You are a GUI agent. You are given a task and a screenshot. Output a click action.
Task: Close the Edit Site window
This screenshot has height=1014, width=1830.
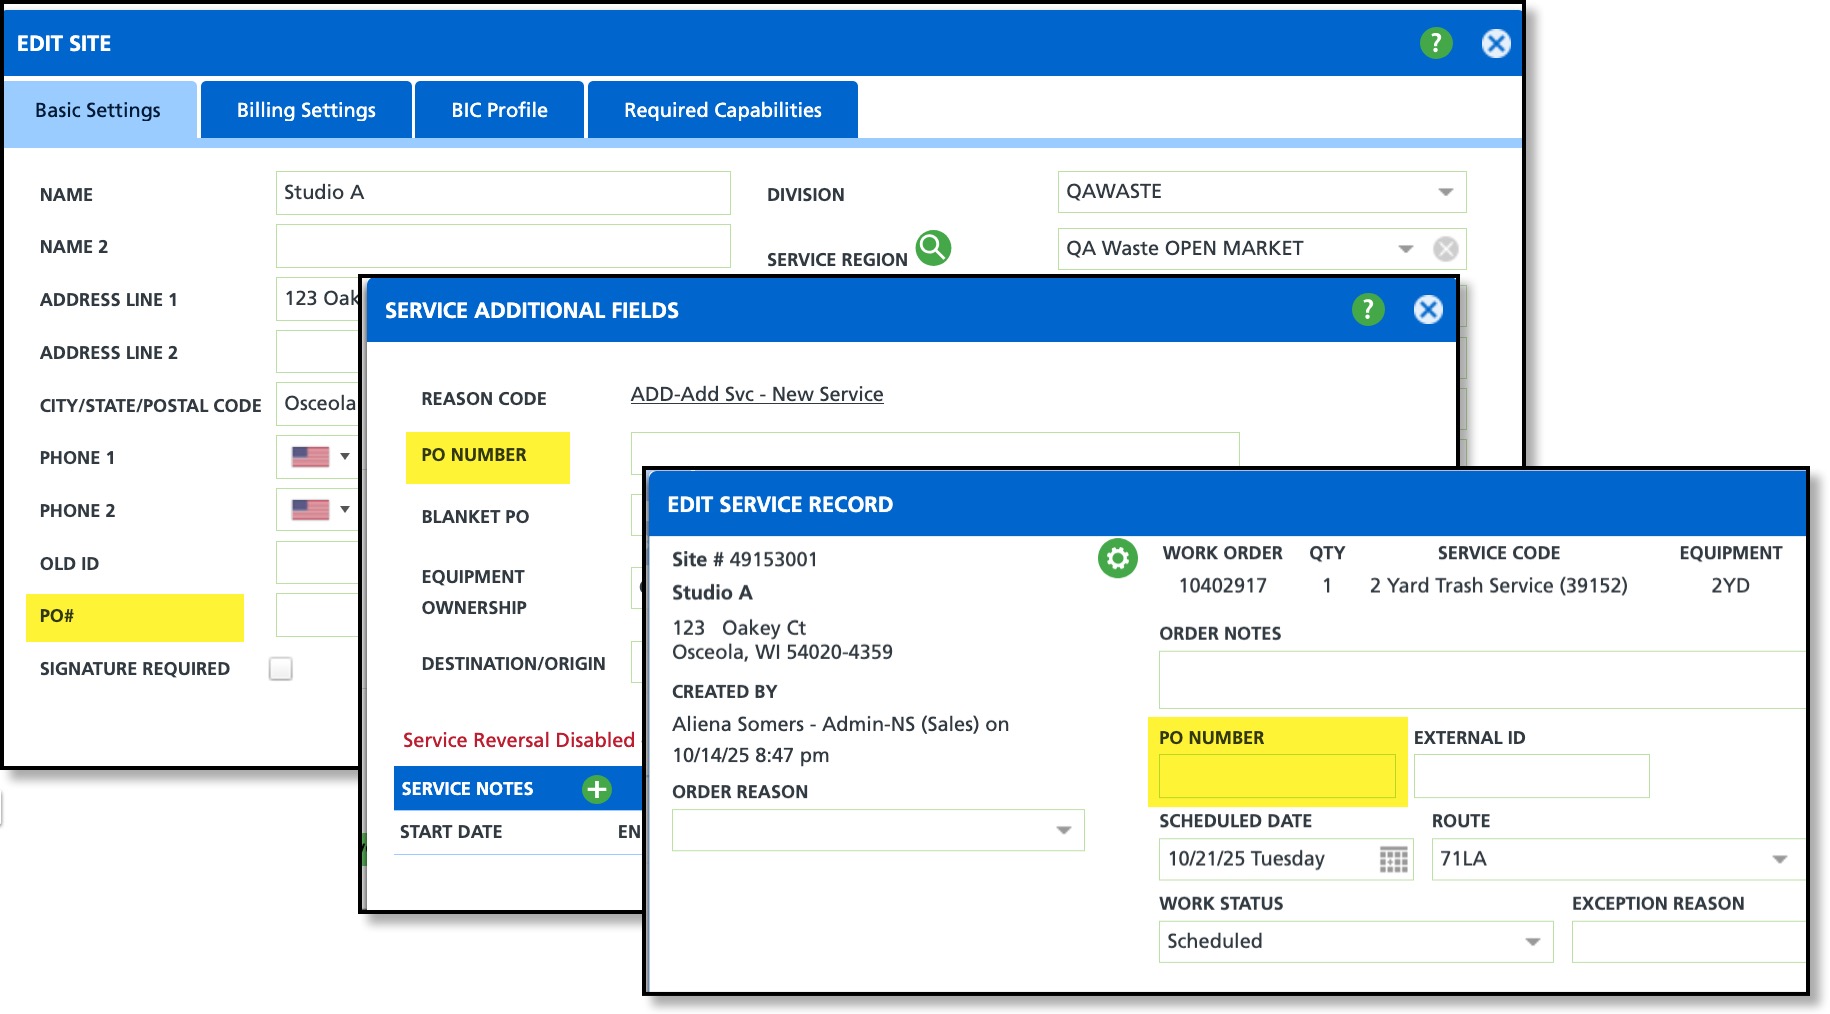[1496, 43]
